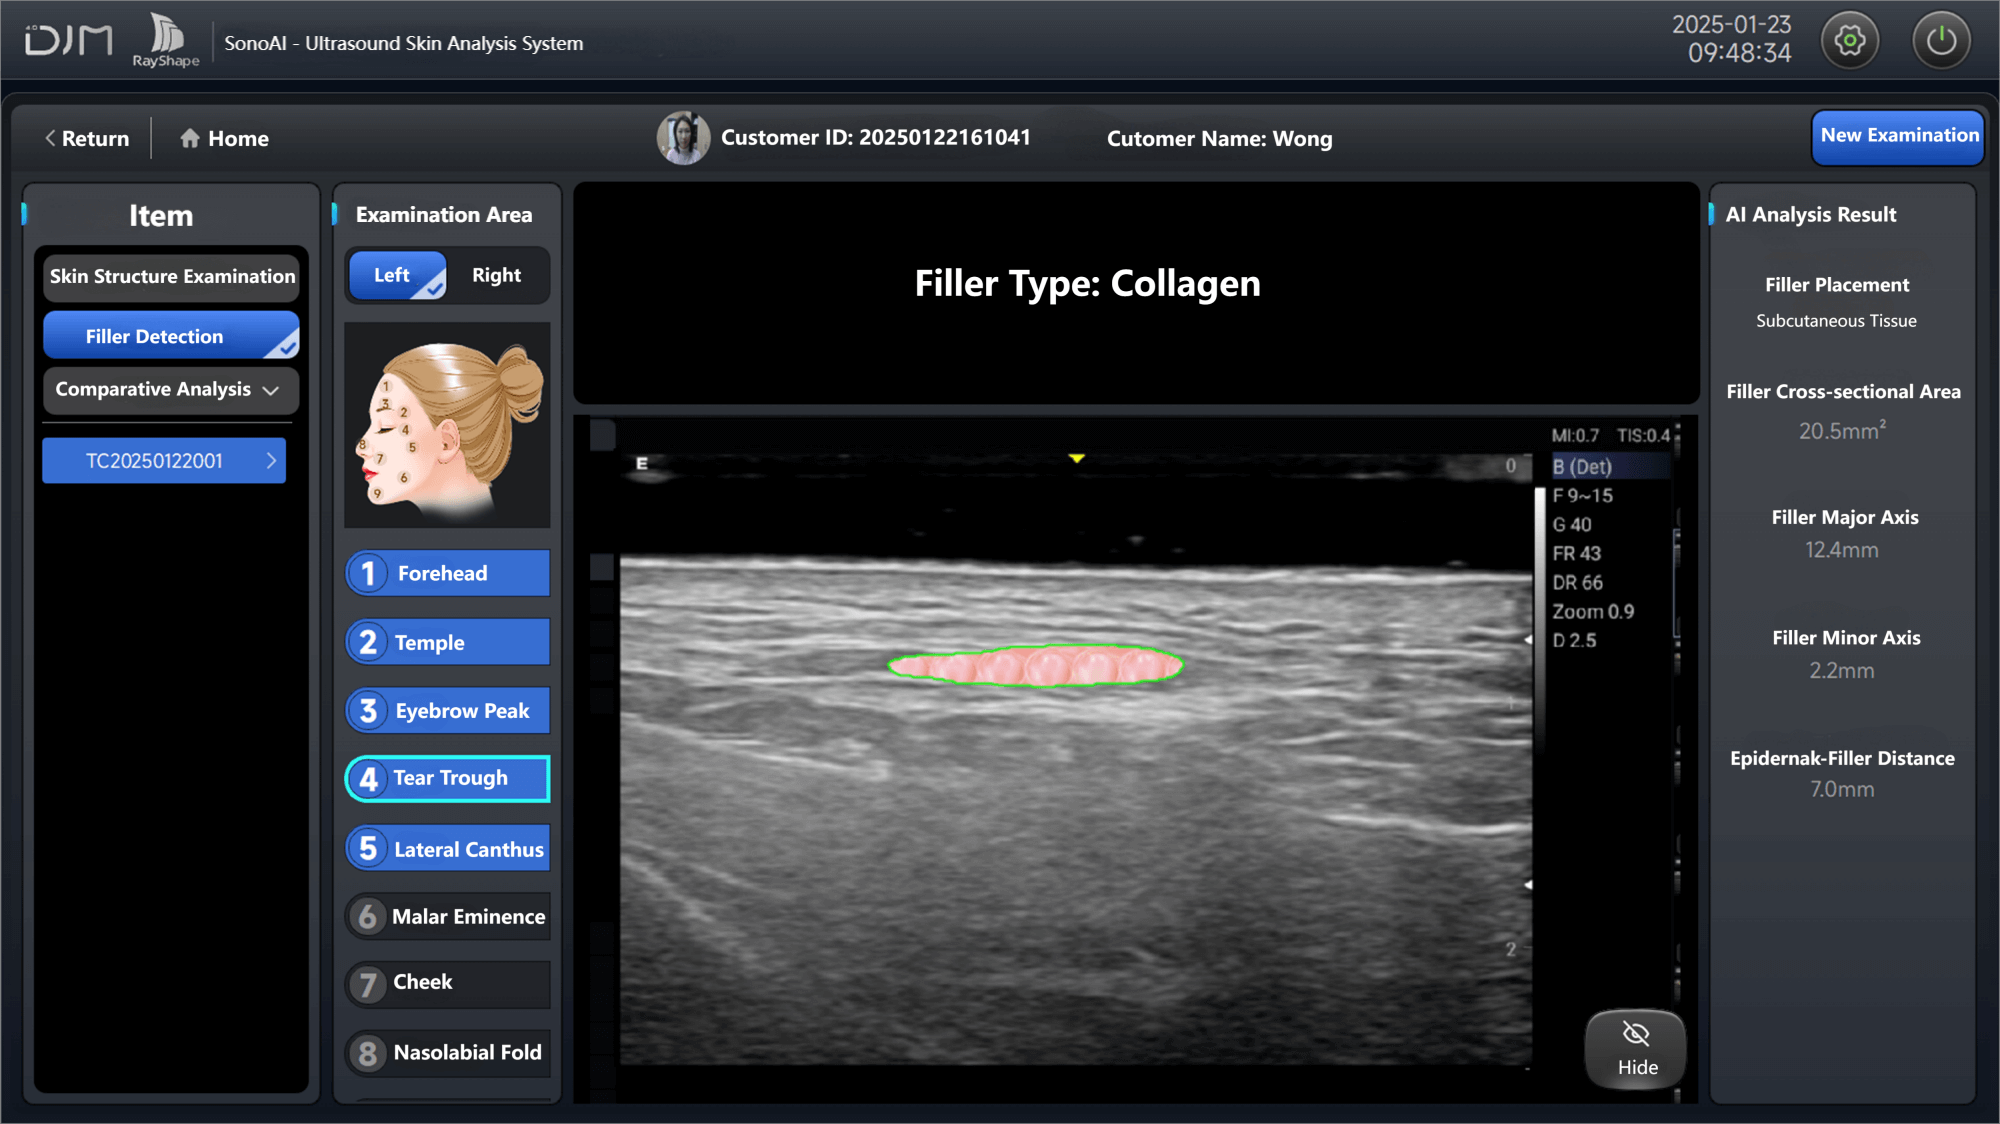Expand the Comparative Analysis dropdown

click(170, 390)
